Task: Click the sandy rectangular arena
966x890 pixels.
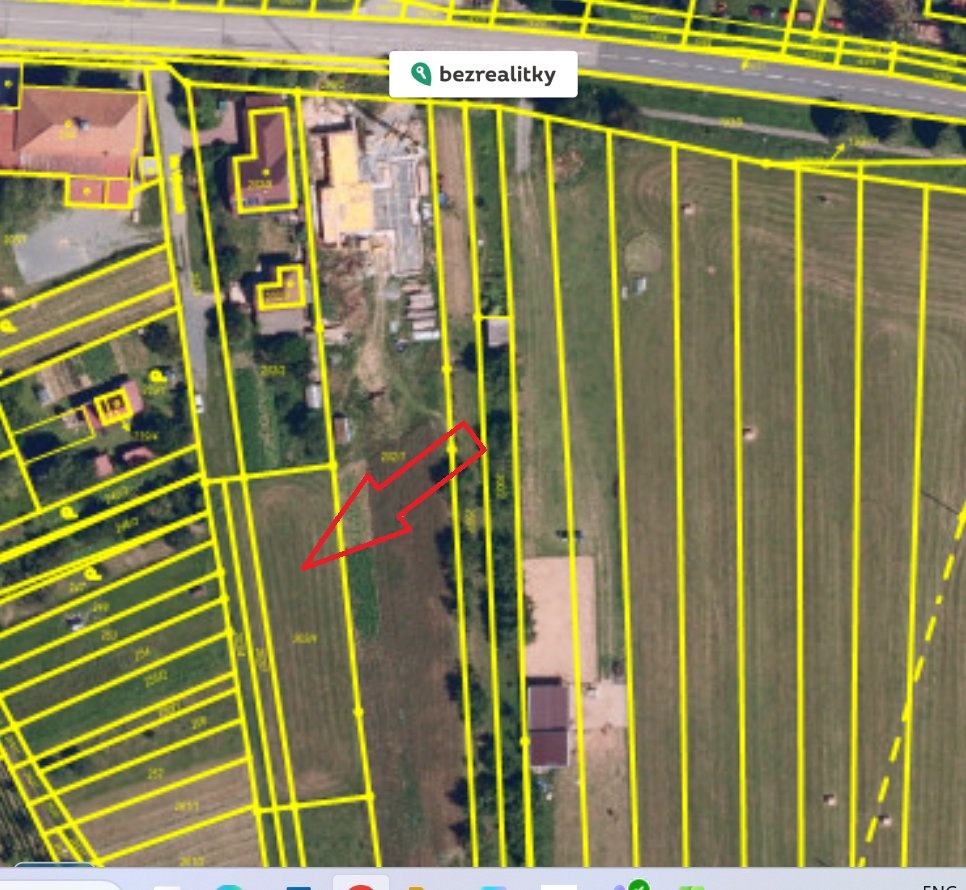Action: (x=559, y=616)
